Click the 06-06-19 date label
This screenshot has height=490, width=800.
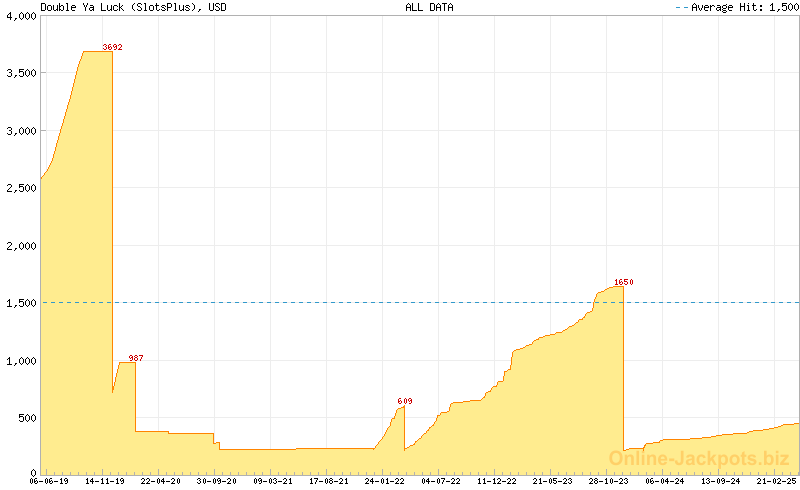coord(48,481)
